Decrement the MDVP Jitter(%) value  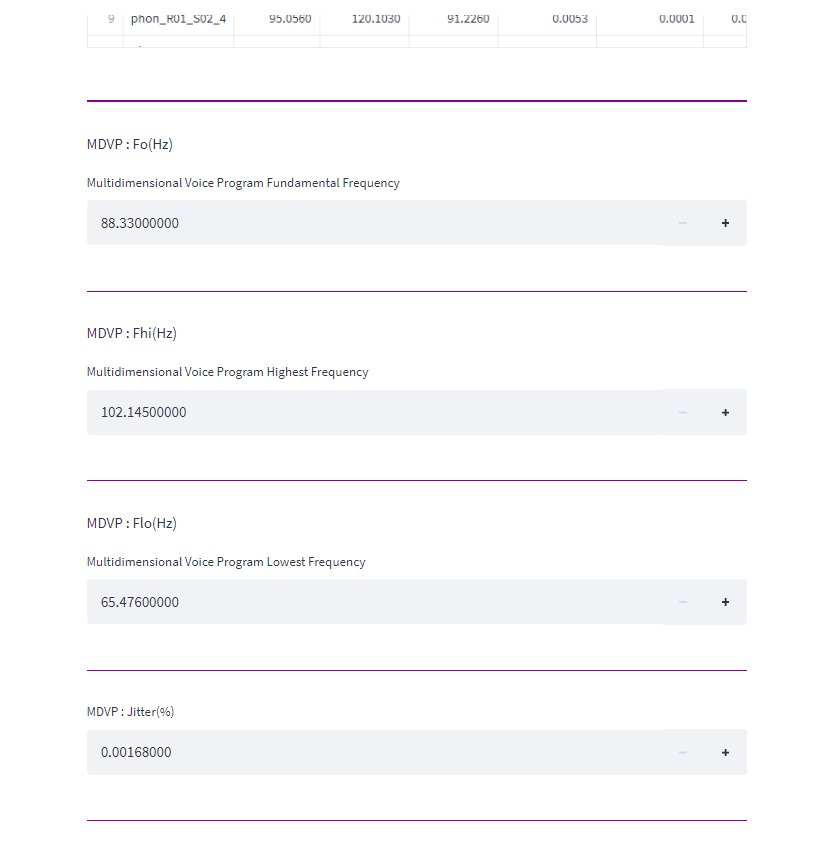[682, 752]
